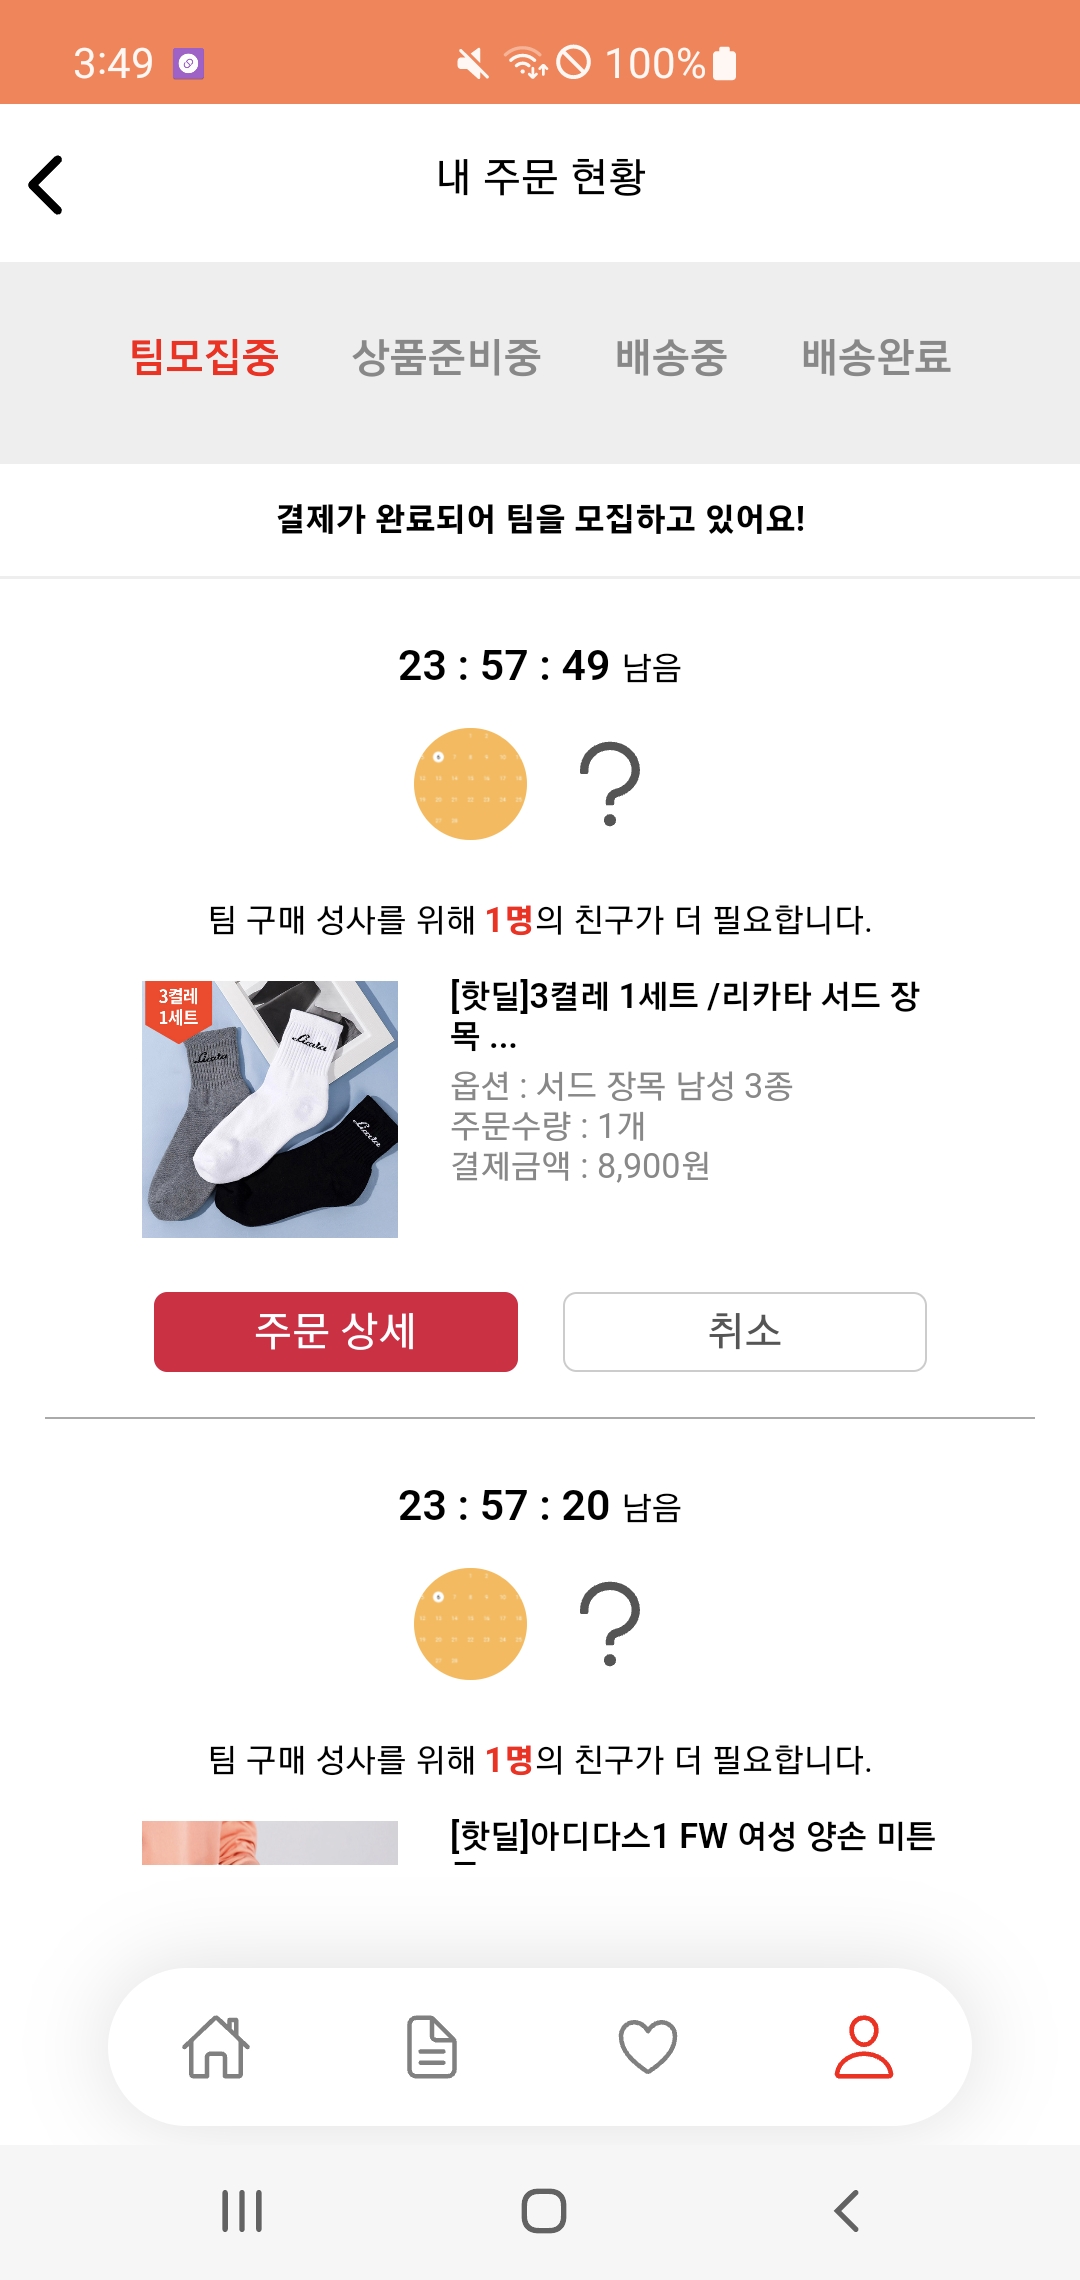Open my profile person icon

tap(864, 2047)
